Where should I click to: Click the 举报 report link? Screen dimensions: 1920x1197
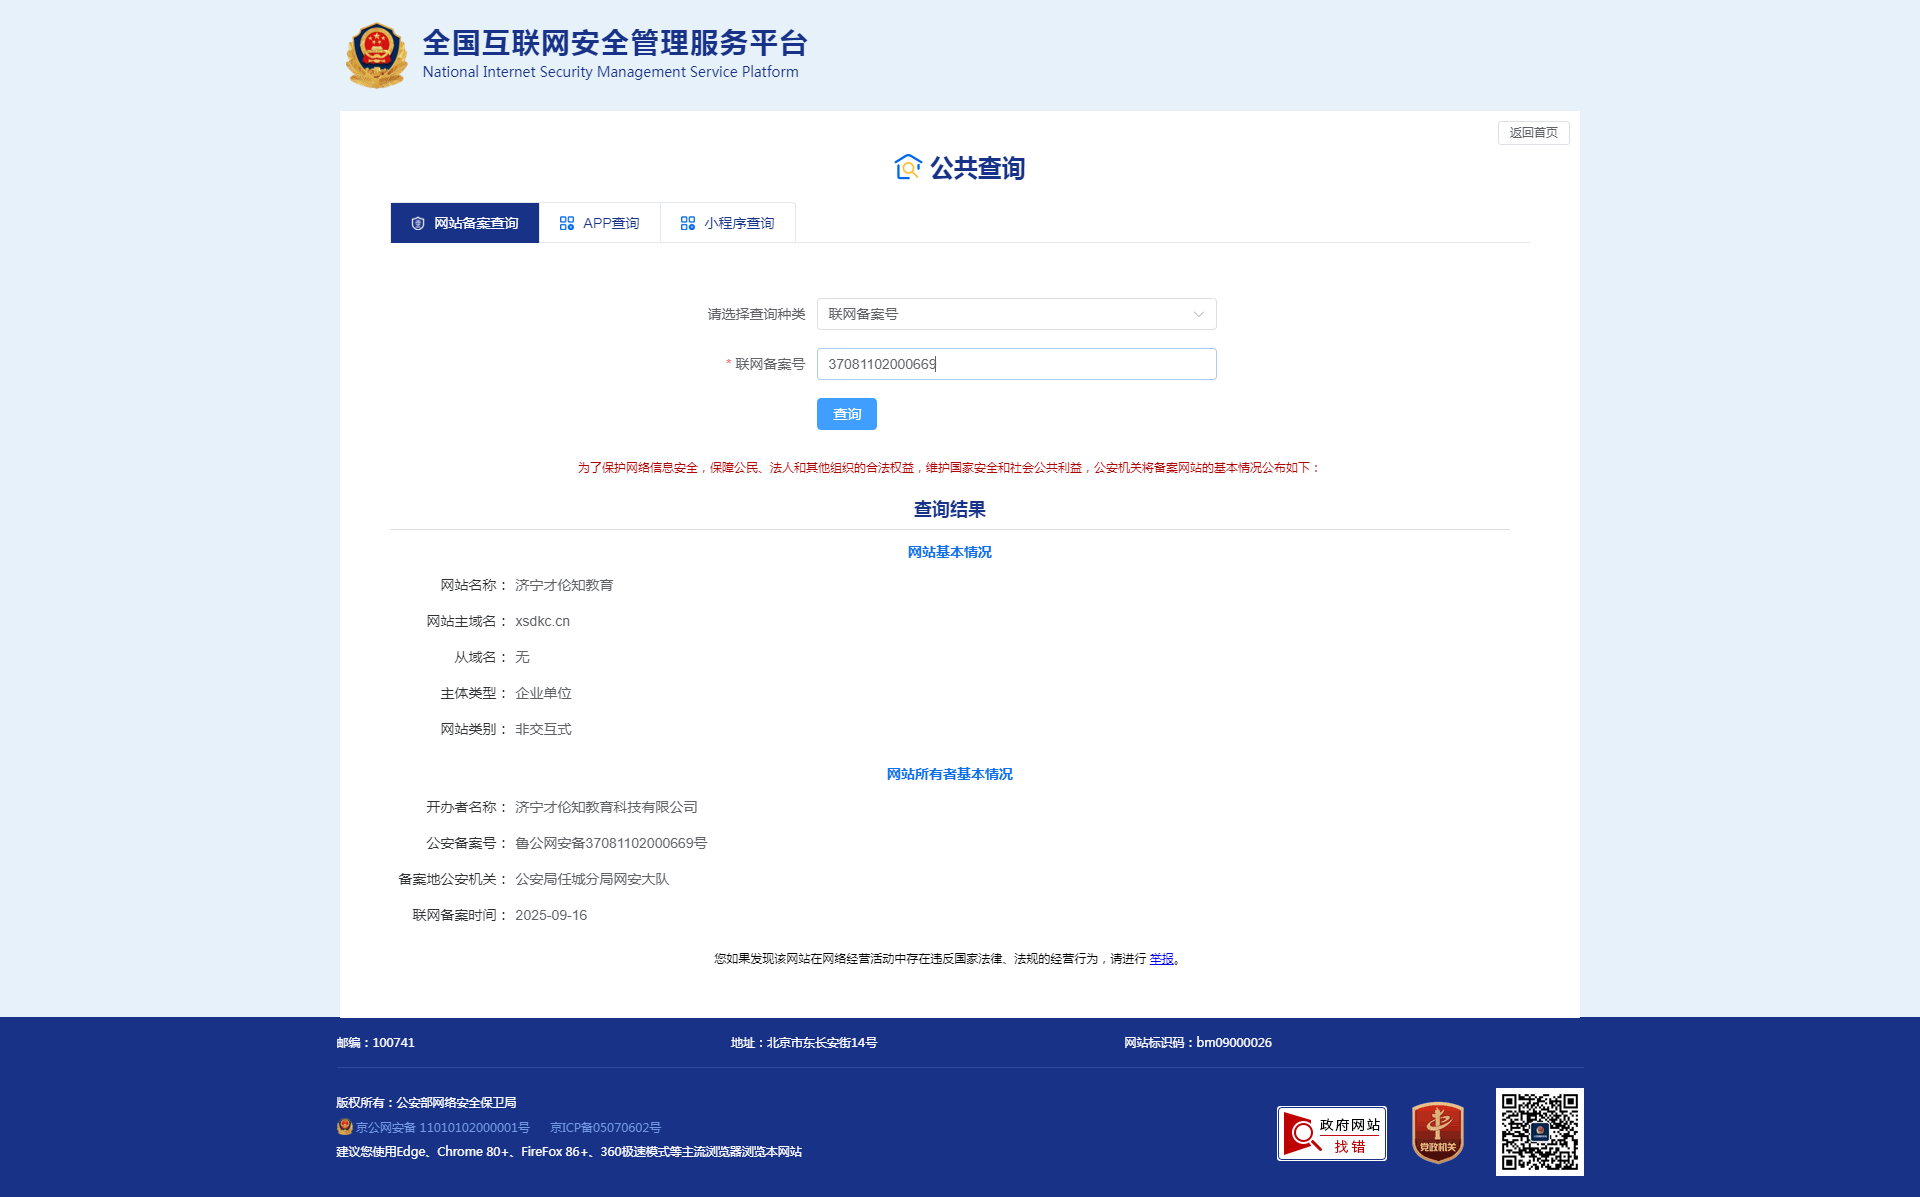[x=1161, y=959]
